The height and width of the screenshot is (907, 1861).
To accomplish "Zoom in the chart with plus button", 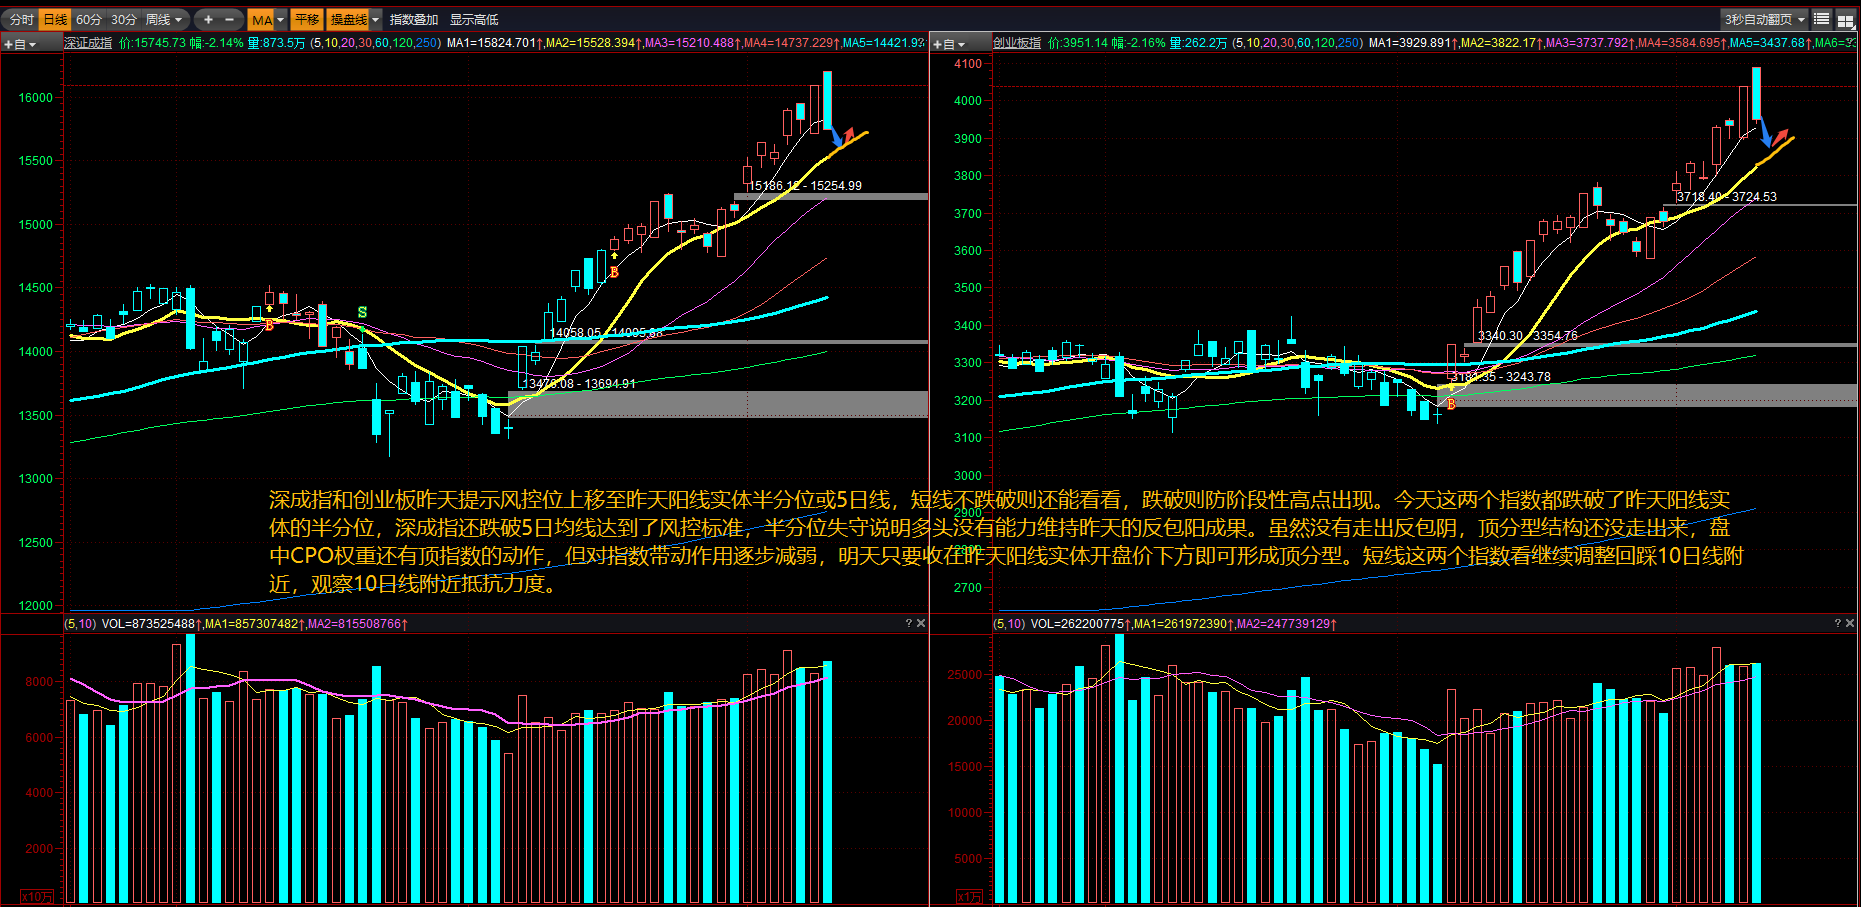I will tap(208, 19).
